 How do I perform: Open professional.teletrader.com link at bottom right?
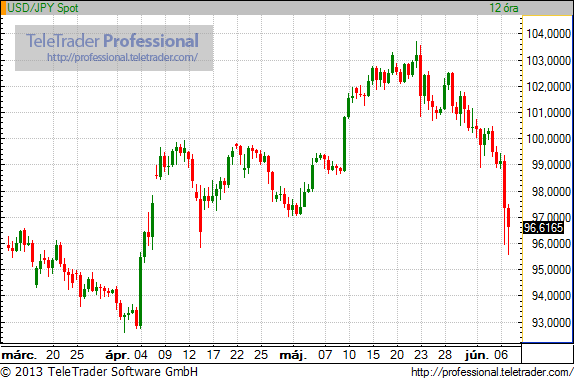[x=492, y=372]
